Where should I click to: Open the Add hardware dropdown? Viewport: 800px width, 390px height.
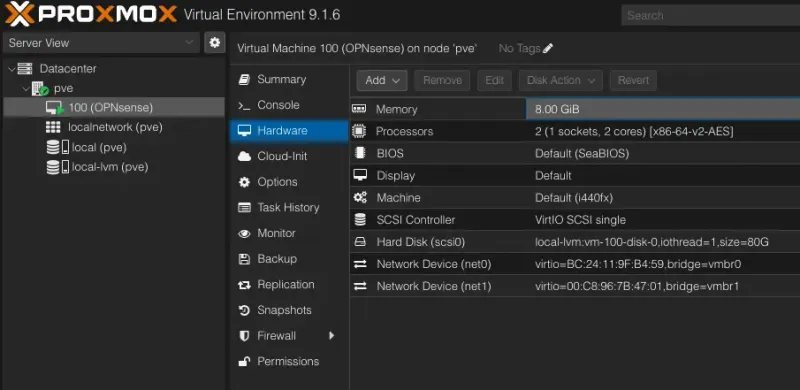point(382,80)
